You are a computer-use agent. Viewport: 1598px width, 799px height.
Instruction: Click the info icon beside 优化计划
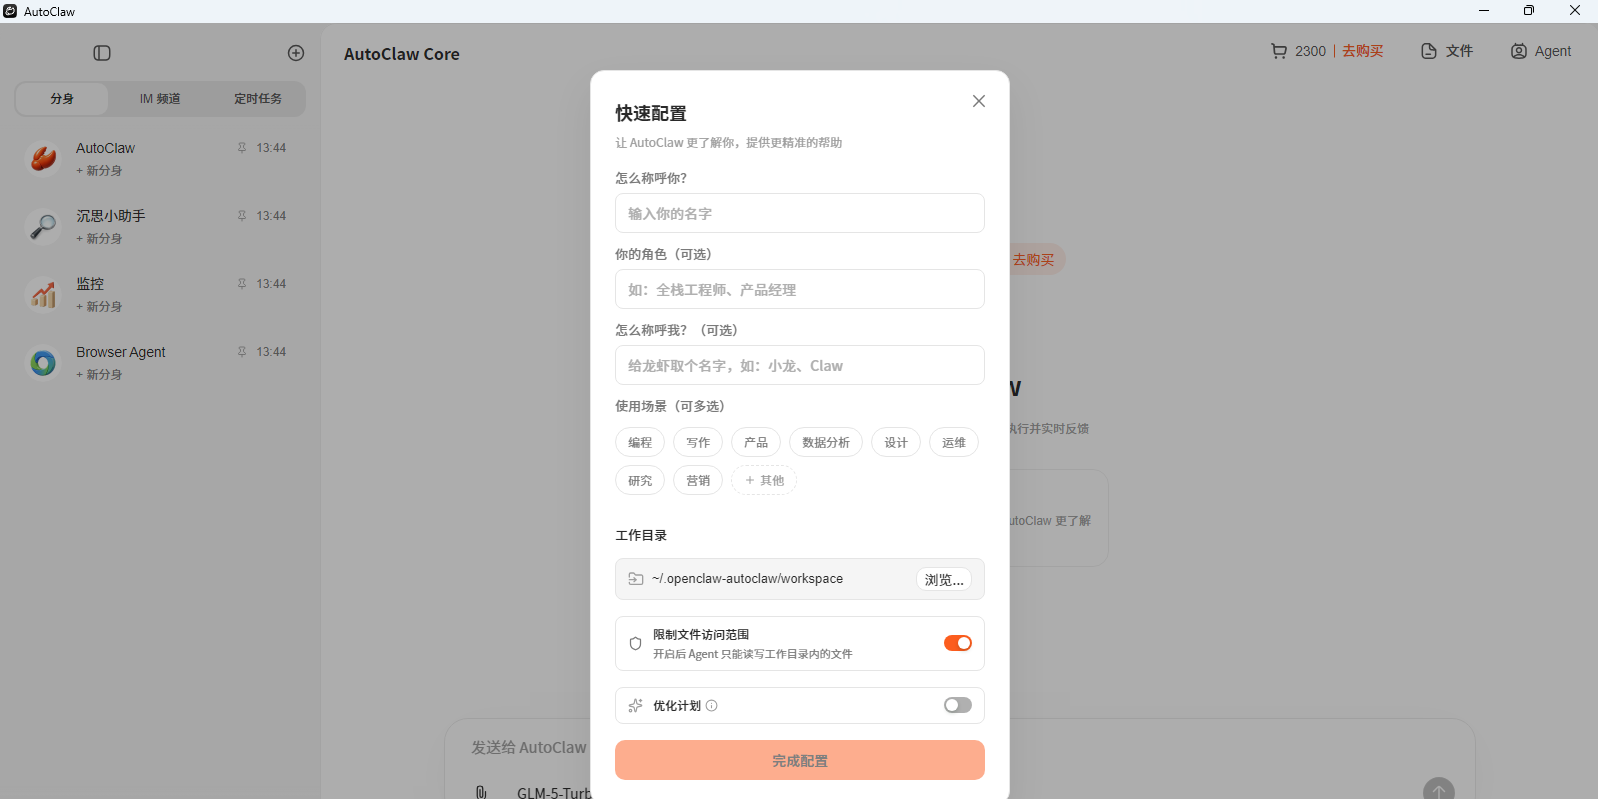pyautogui.click(x=712, y=706)
